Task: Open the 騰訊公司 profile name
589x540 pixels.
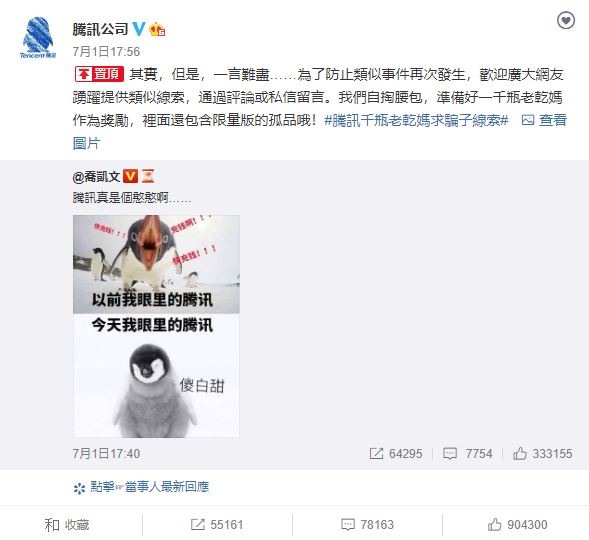Action: pyautogui.click(x=100, y=29)
